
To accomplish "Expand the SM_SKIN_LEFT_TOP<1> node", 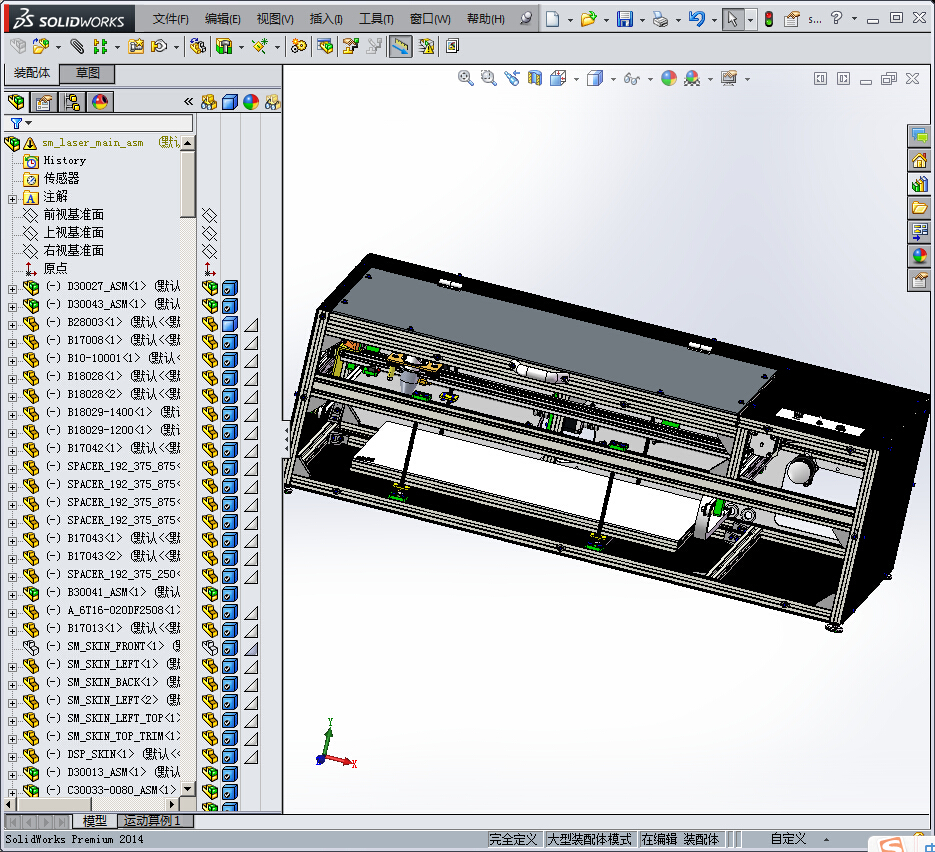I will (x=12, y=720).
